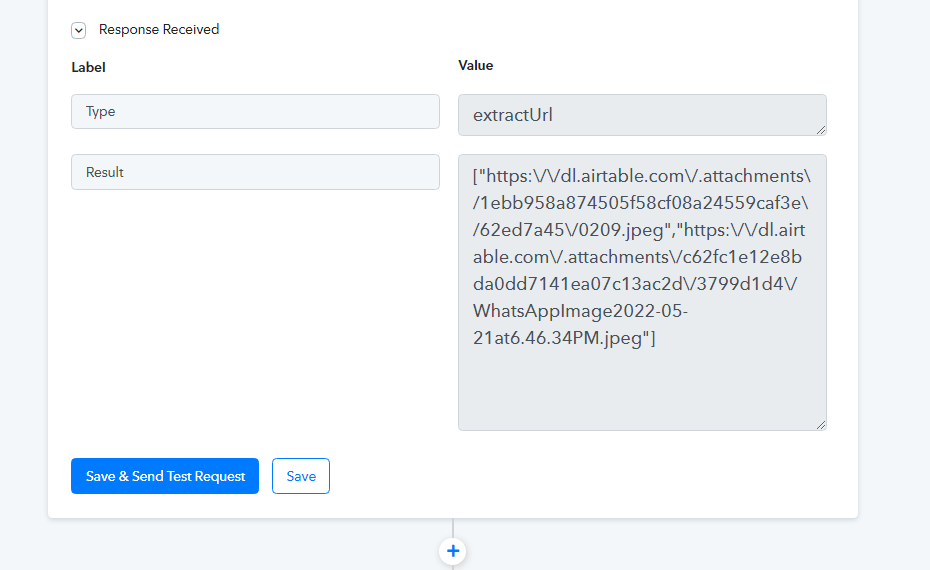This screenshot has height=570, width=930.
Task: Click the white Save button
Action: pyautogui.click(x=301, y=476)
